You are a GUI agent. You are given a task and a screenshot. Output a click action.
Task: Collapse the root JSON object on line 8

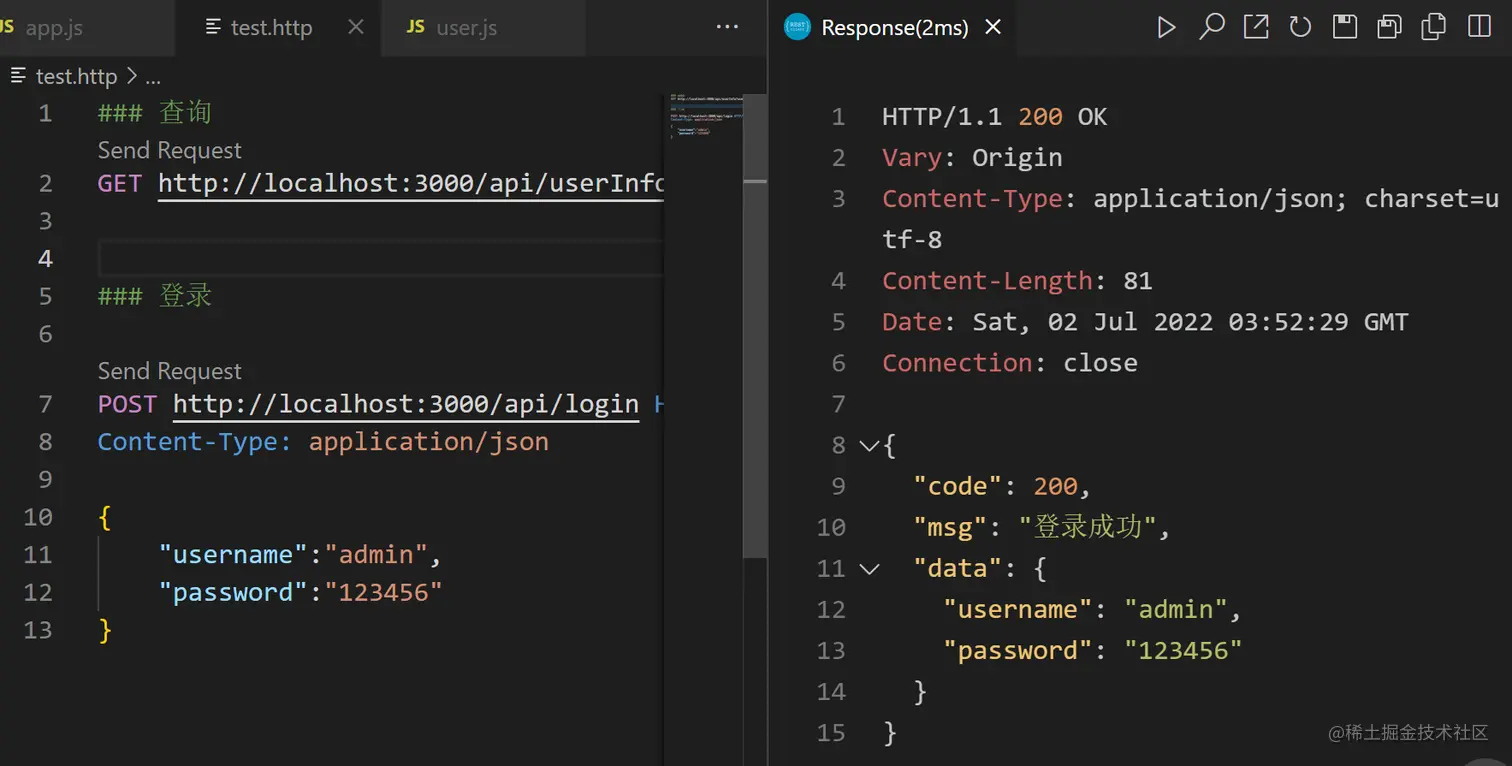(x=868, y=446)
